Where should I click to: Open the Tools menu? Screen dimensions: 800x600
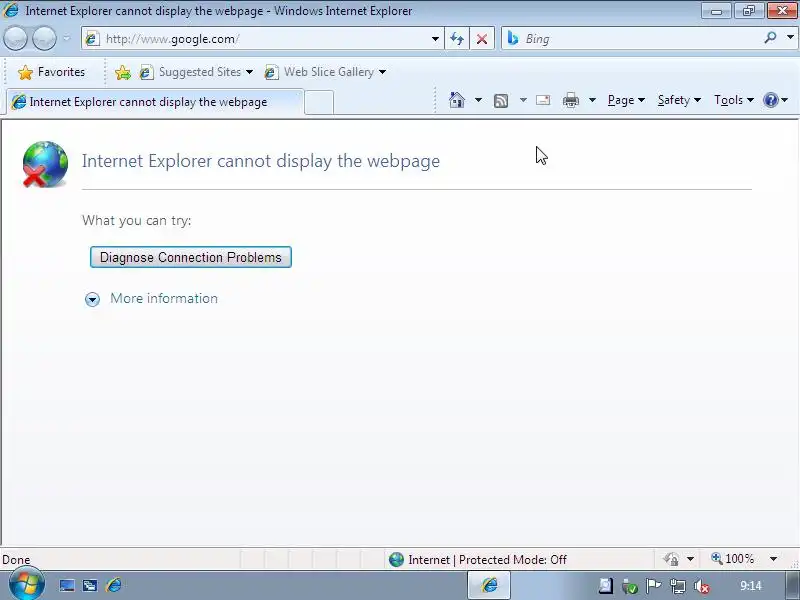tap(734, 100)
